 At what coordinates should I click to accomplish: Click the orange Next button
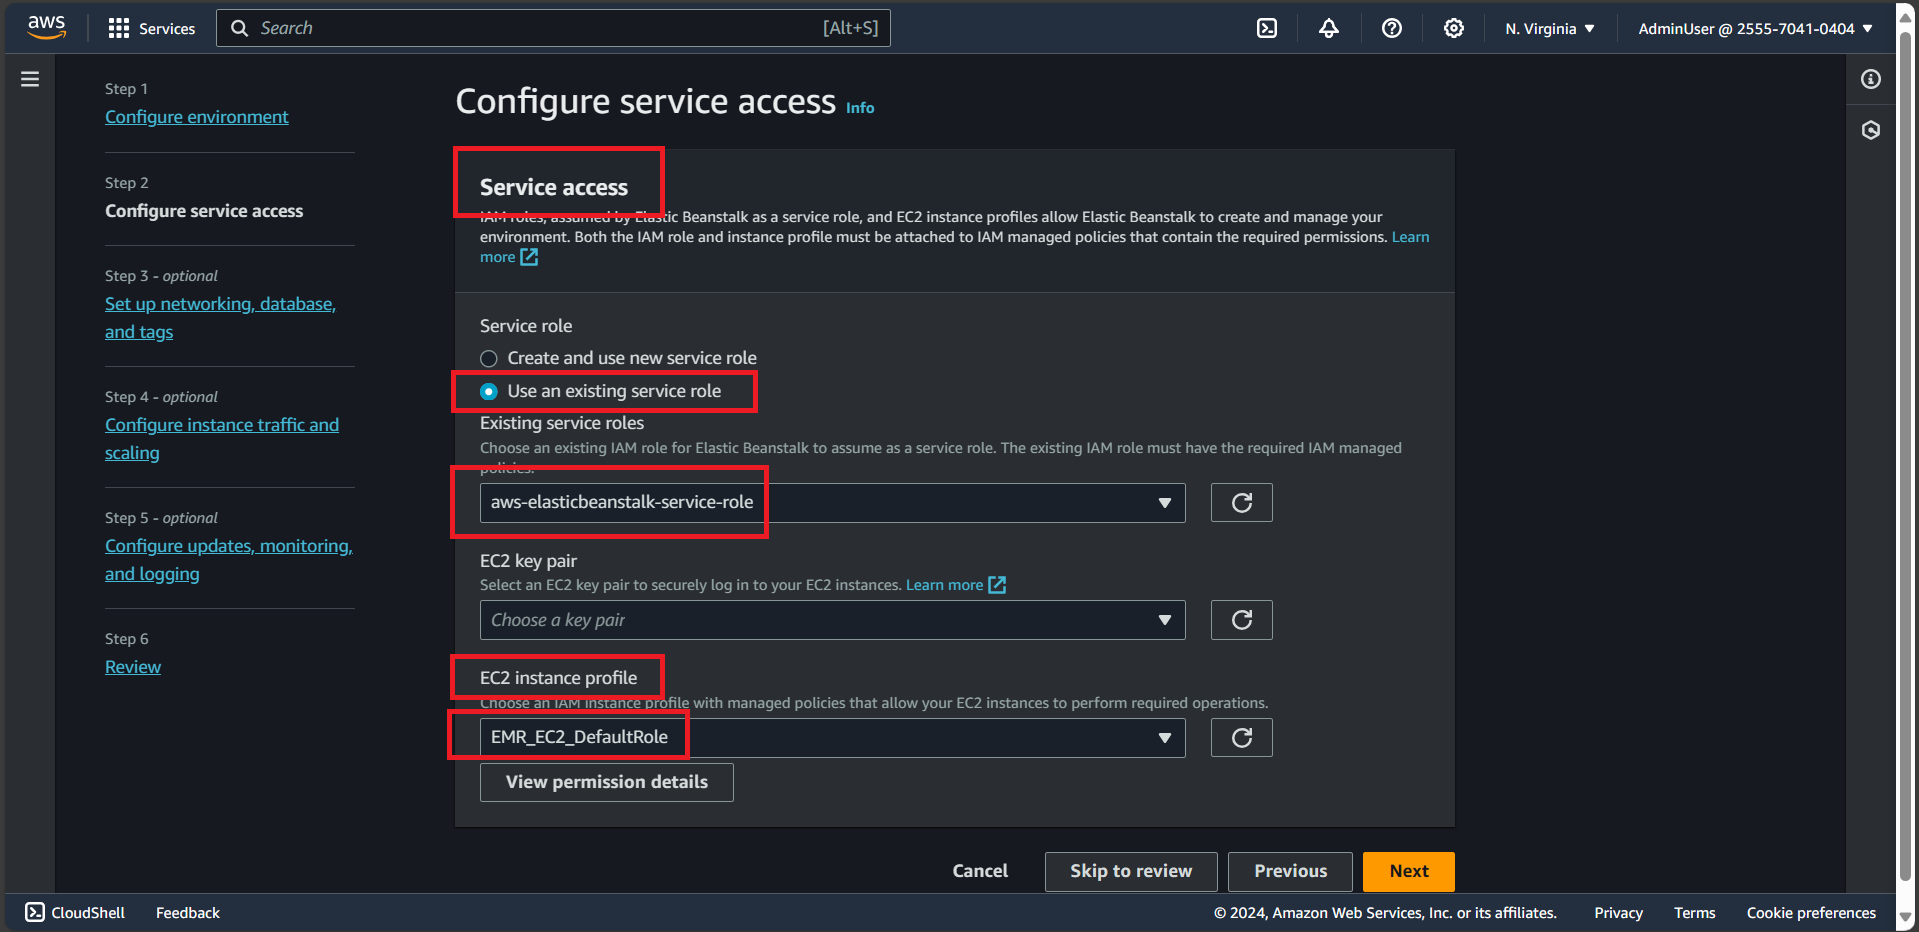click(1409, 872)
